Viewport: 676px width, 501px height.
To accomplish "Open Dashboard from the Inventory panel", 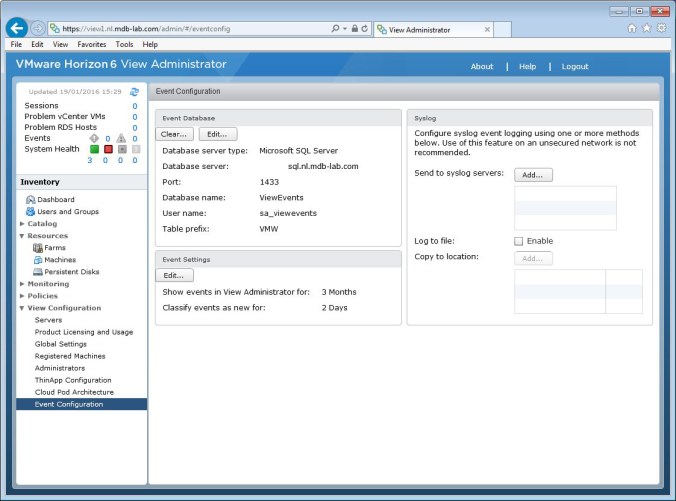I will pos(56,200).
